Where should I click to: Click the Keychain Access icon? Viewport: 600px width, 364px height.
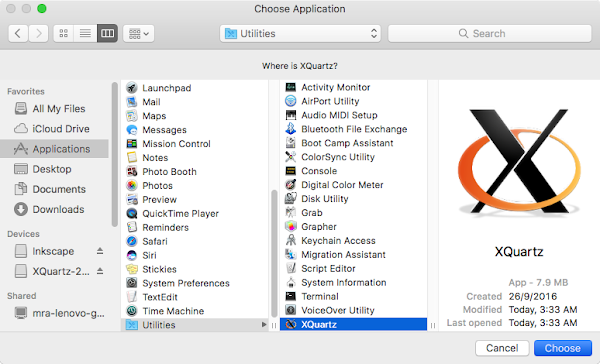pyautogui.click(x=291, y=240)
